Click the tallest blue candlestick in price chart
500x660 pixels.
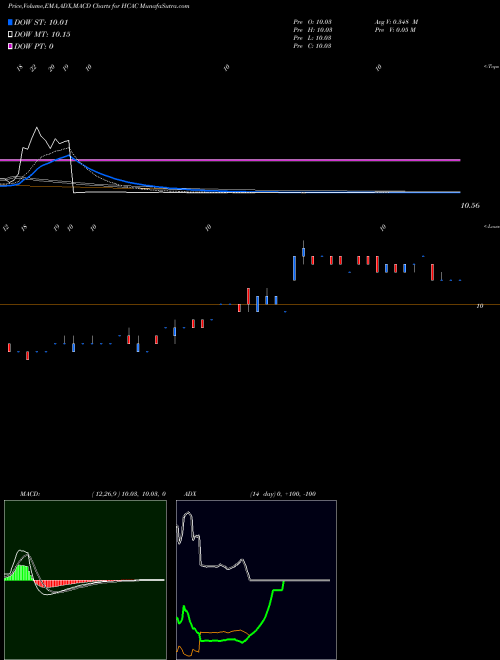pyautogui.click(x=294, y=268)
